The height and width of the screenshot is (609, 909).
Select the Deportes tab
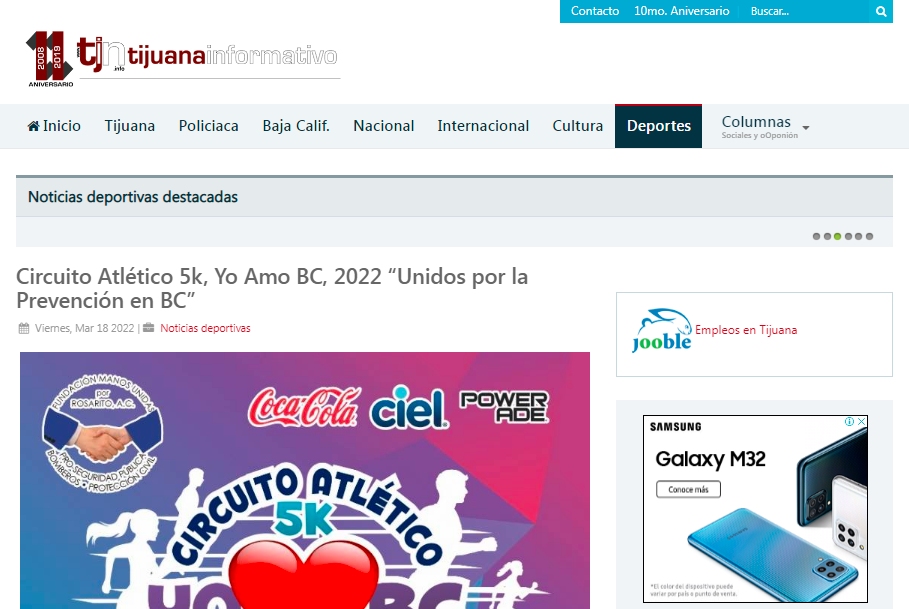pos(659,126)
